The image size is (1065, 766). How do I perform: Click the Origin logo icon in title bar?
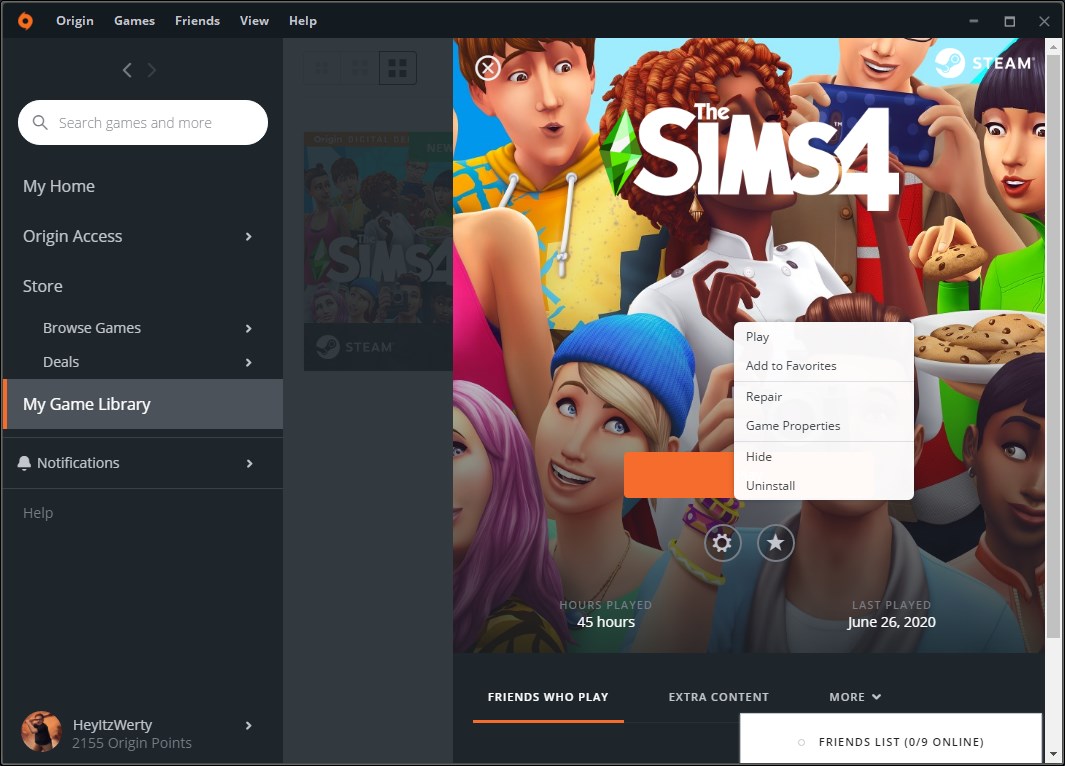pos(25,21)
